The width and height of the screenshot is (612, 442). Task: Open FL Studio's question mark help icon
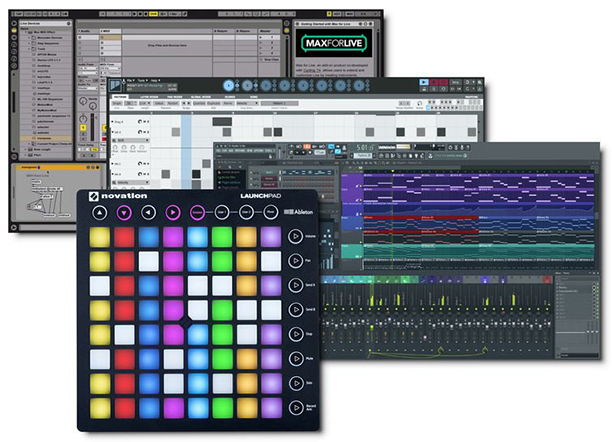[468, 147]
